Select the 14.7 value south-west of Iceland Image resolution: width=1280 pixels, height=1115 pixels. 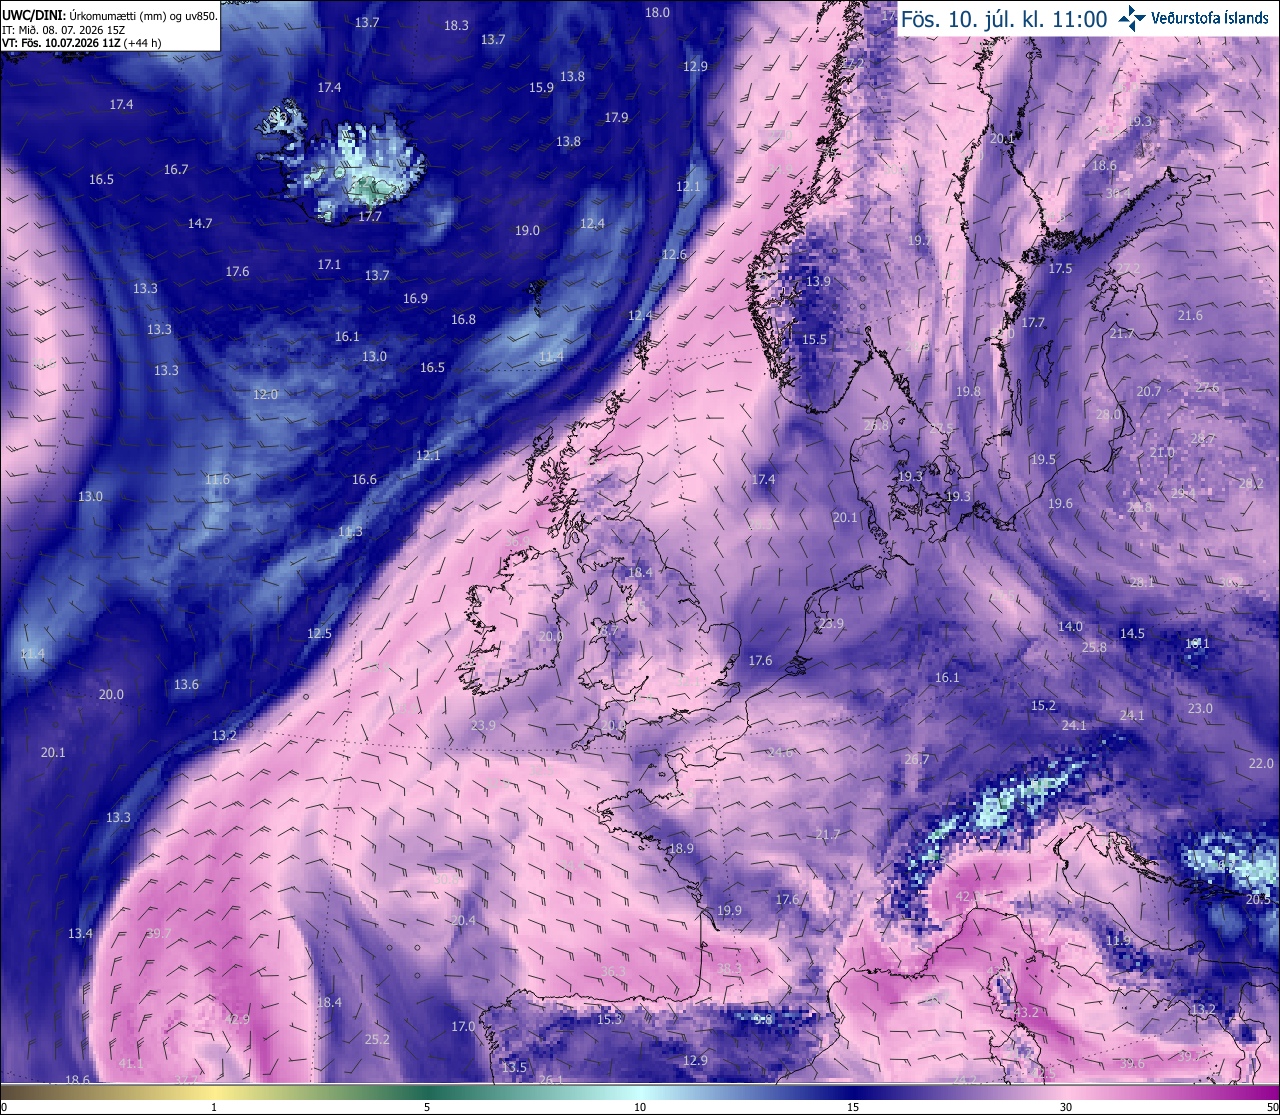tap(200, 223)
